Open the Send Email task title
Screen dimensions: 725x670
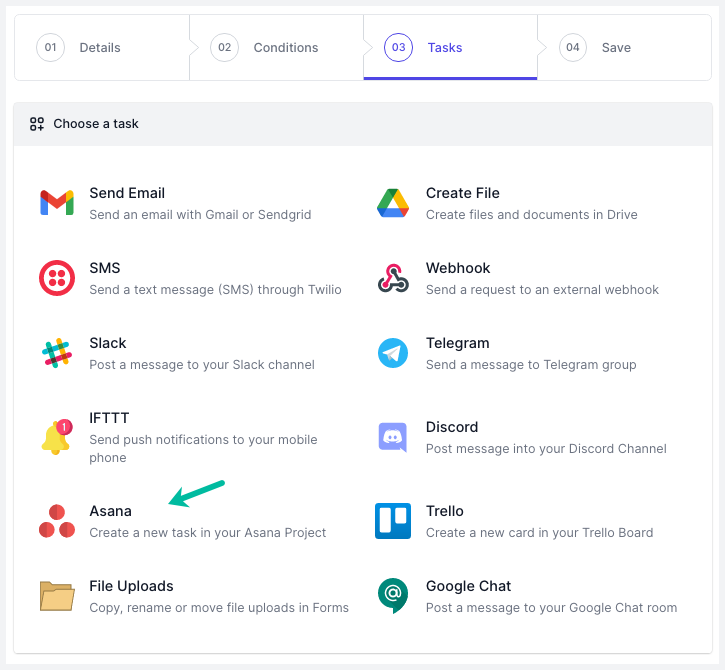point(127,193)
